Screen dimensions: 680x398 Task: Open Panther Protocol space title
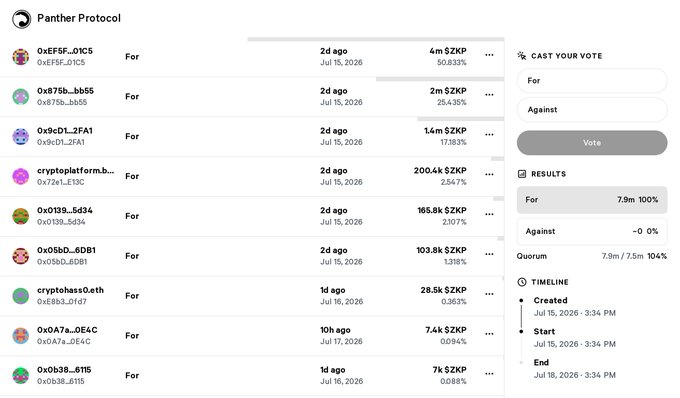pos(79,18)
